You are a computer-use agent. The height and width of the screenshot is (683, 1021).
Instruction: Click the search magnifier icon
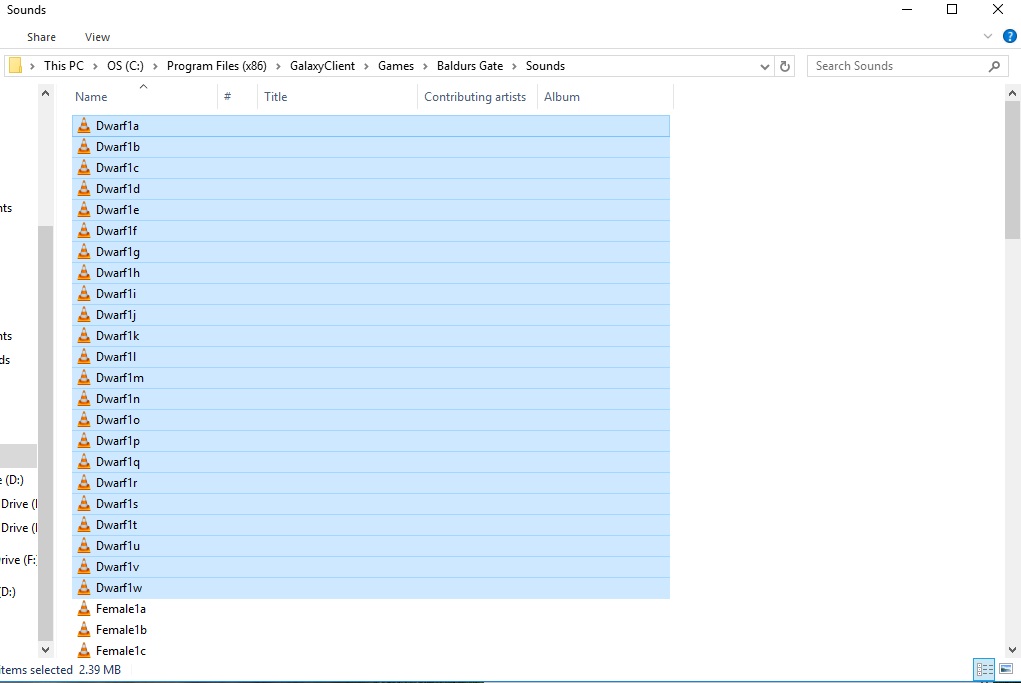tap(994, 66)
